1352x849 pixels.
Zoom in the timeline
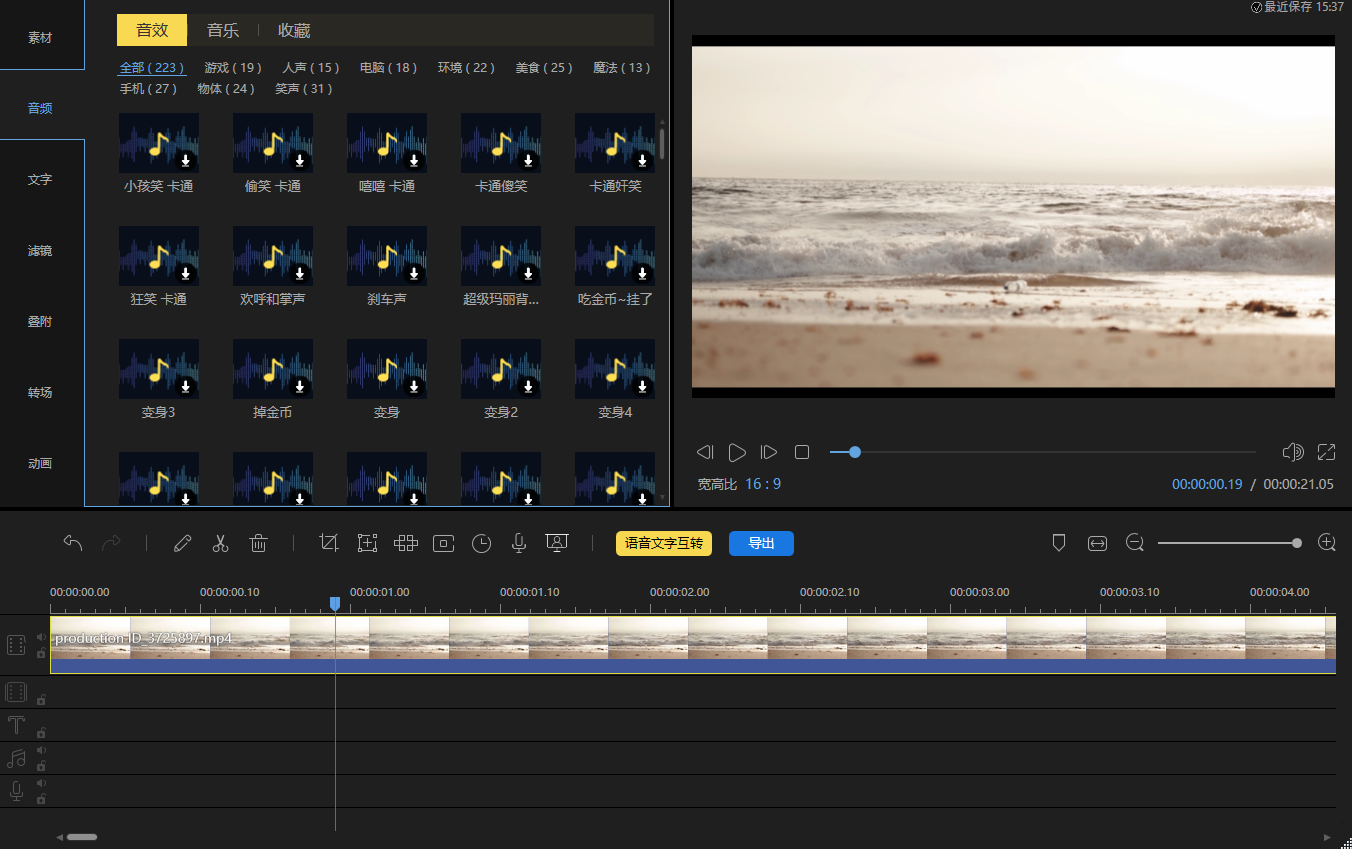(x=1327, y=543)
